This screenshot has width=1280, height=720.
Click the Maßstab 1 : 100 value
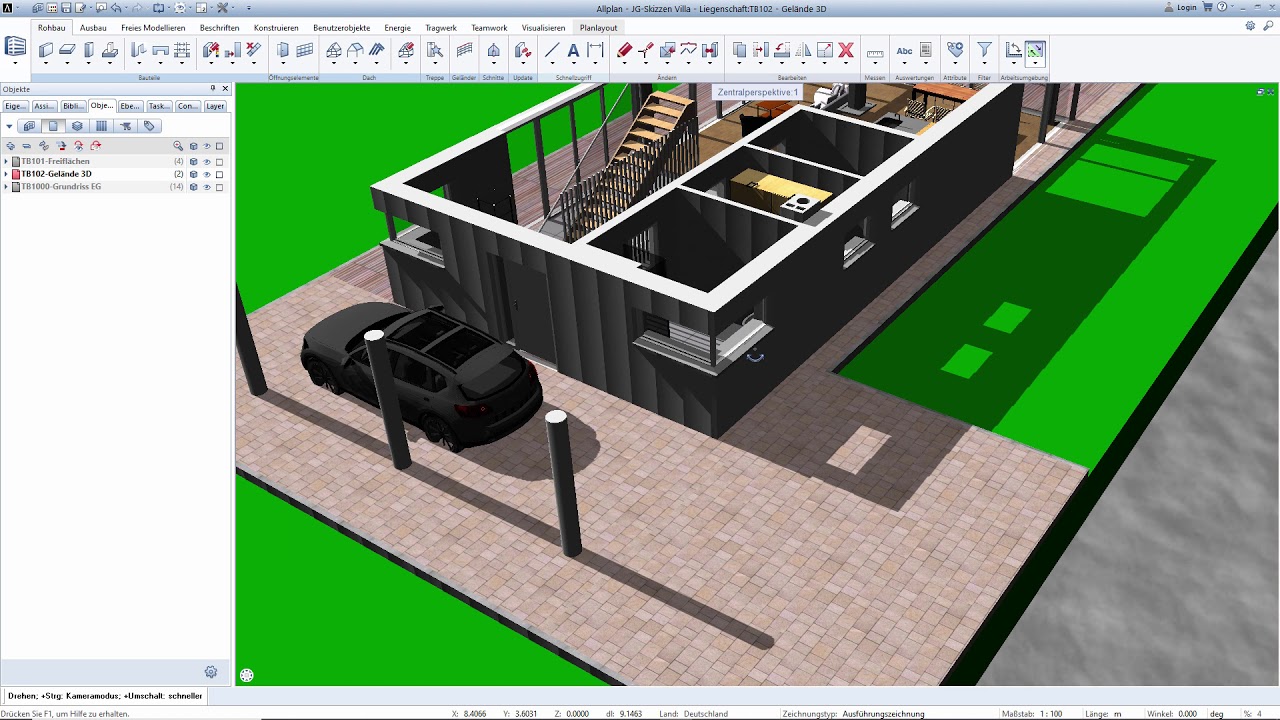(1051, 714)
